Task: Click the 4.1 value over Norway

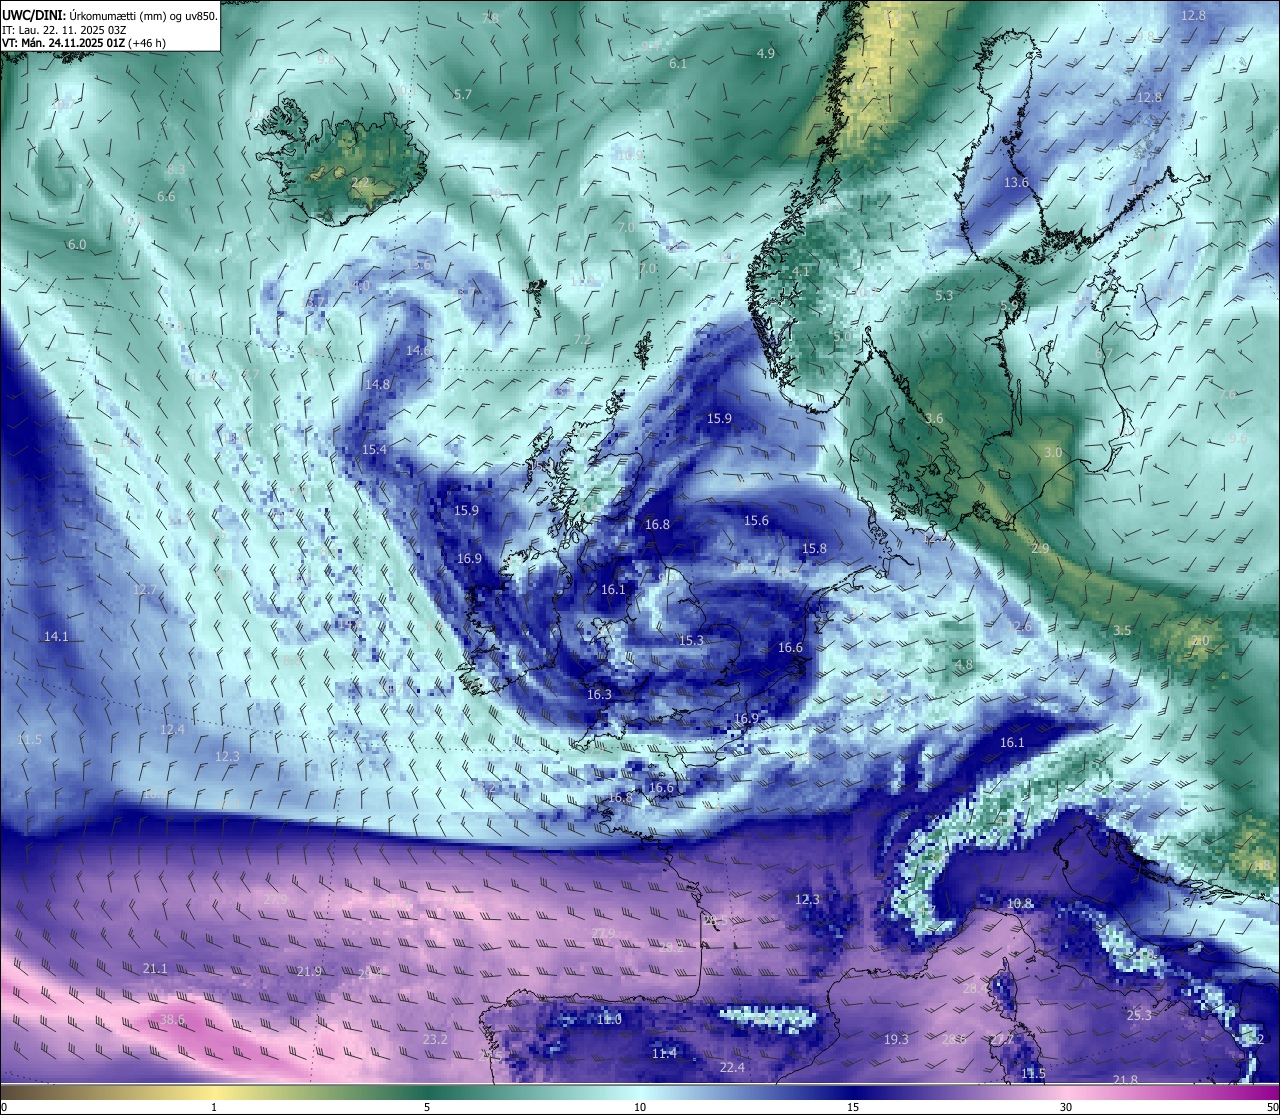Action: pos(800,272)
